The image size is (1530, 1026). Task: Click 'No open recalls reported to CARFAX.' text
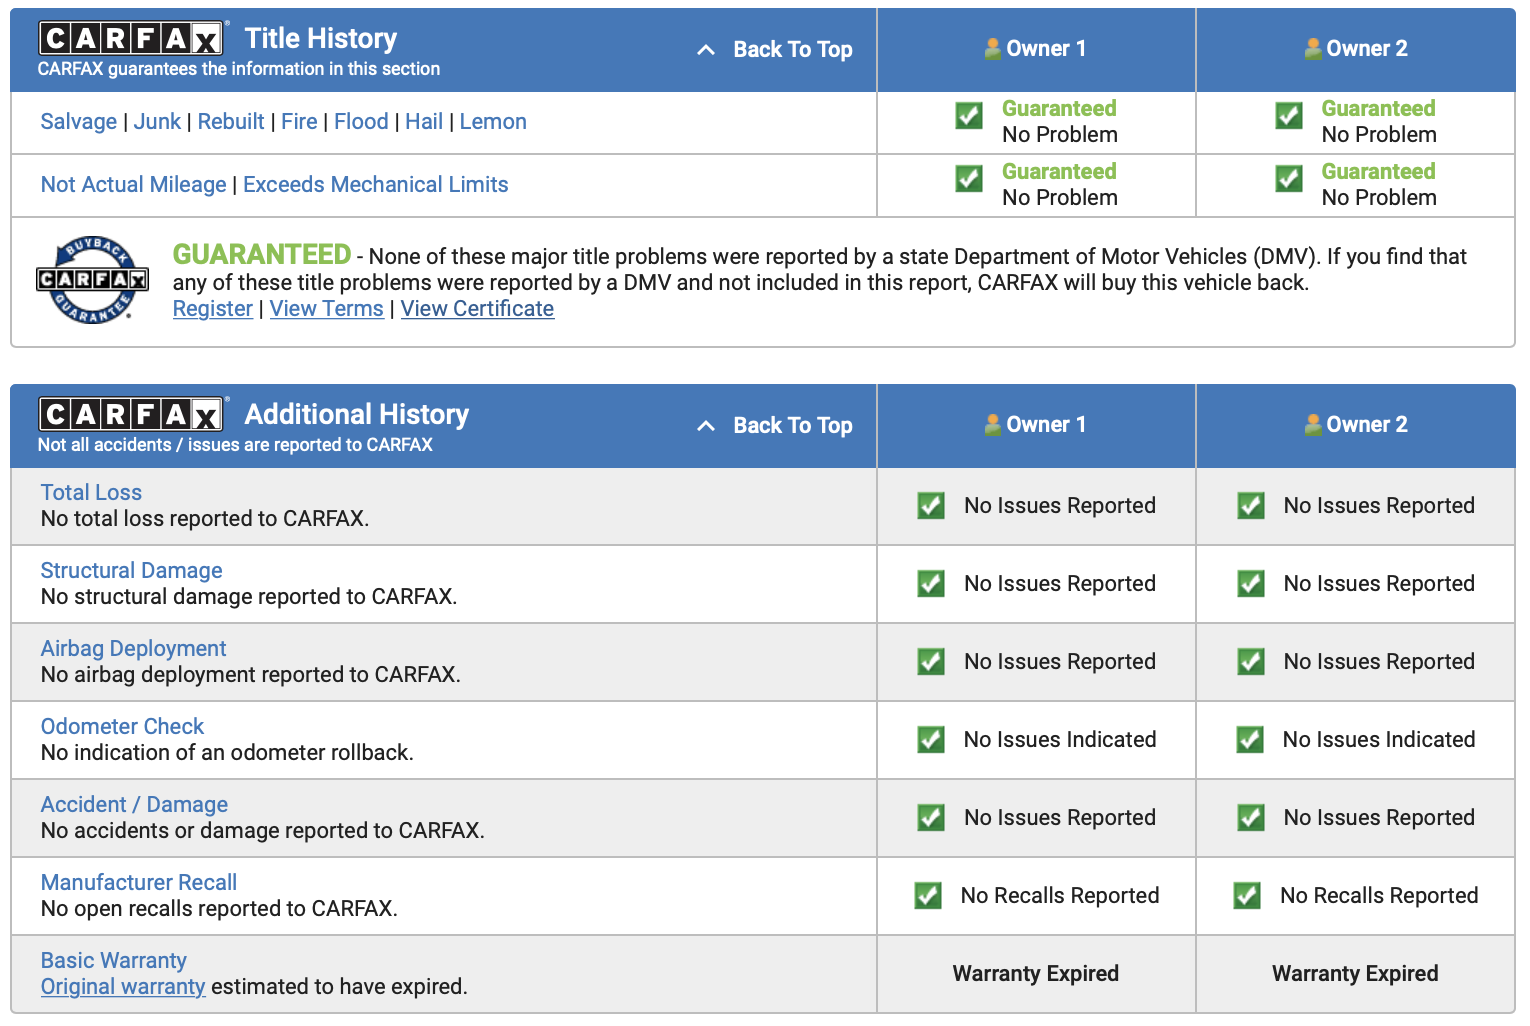tap(219, 908)
